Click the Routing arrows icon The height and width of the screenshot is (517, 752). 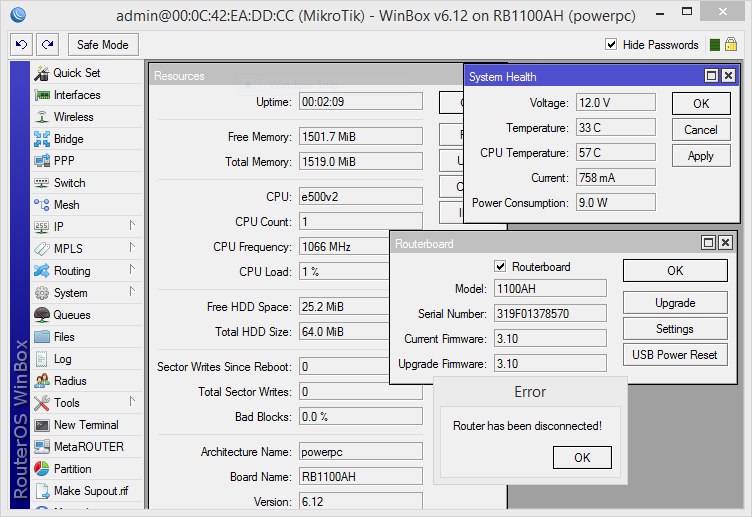[x=42, y=271]
